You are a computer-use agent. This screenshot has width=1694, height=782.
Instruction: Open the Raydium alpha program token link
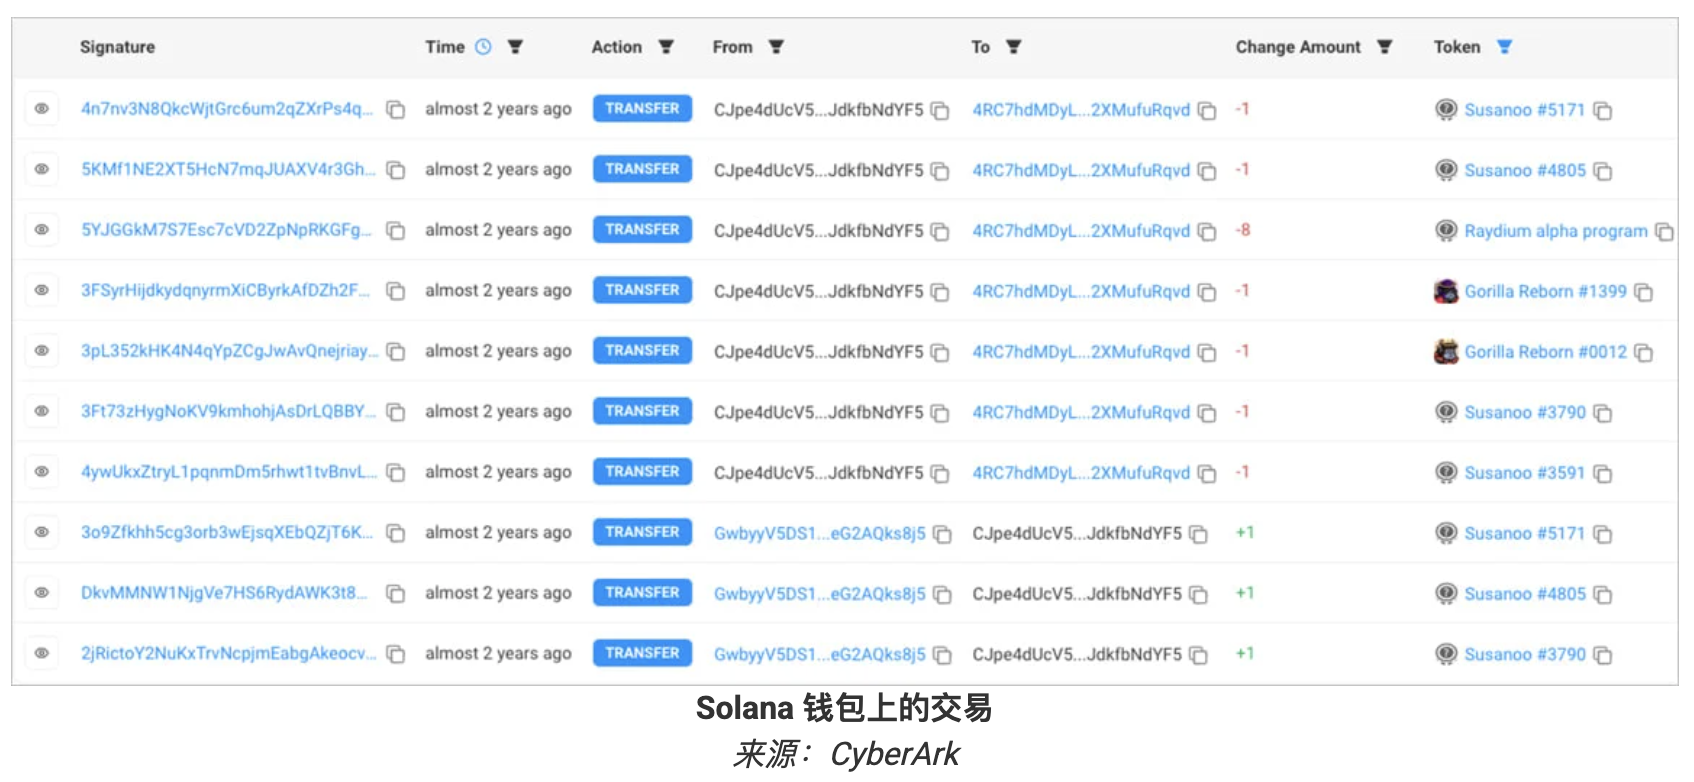[x=1556, y=231]
